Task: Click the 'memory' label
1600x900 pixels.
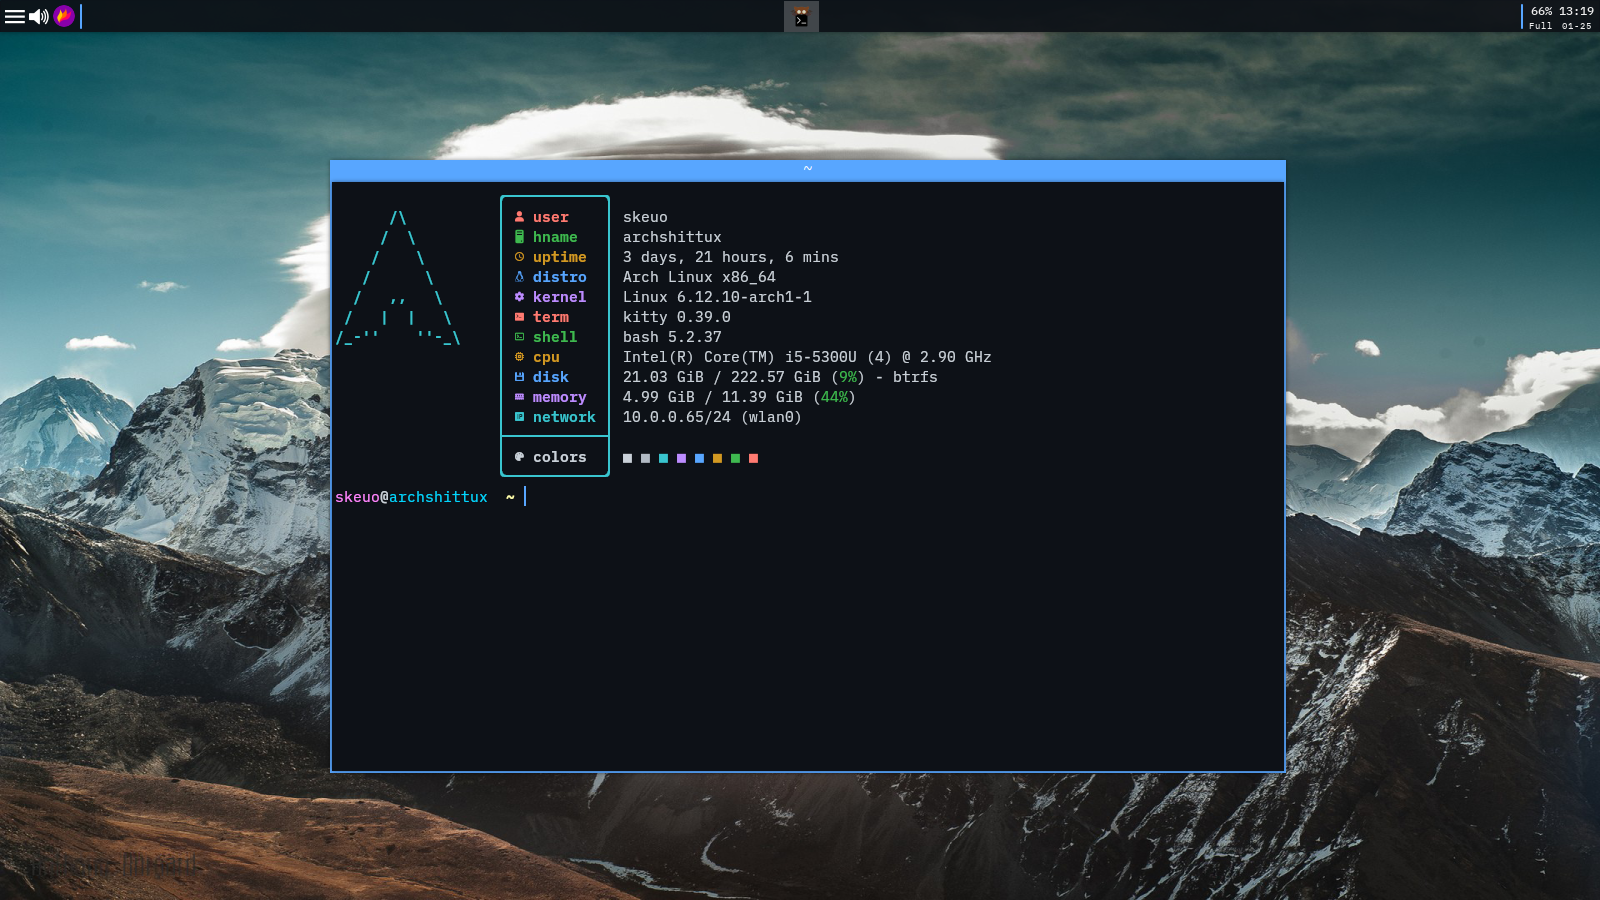Action: click(559, 397)
